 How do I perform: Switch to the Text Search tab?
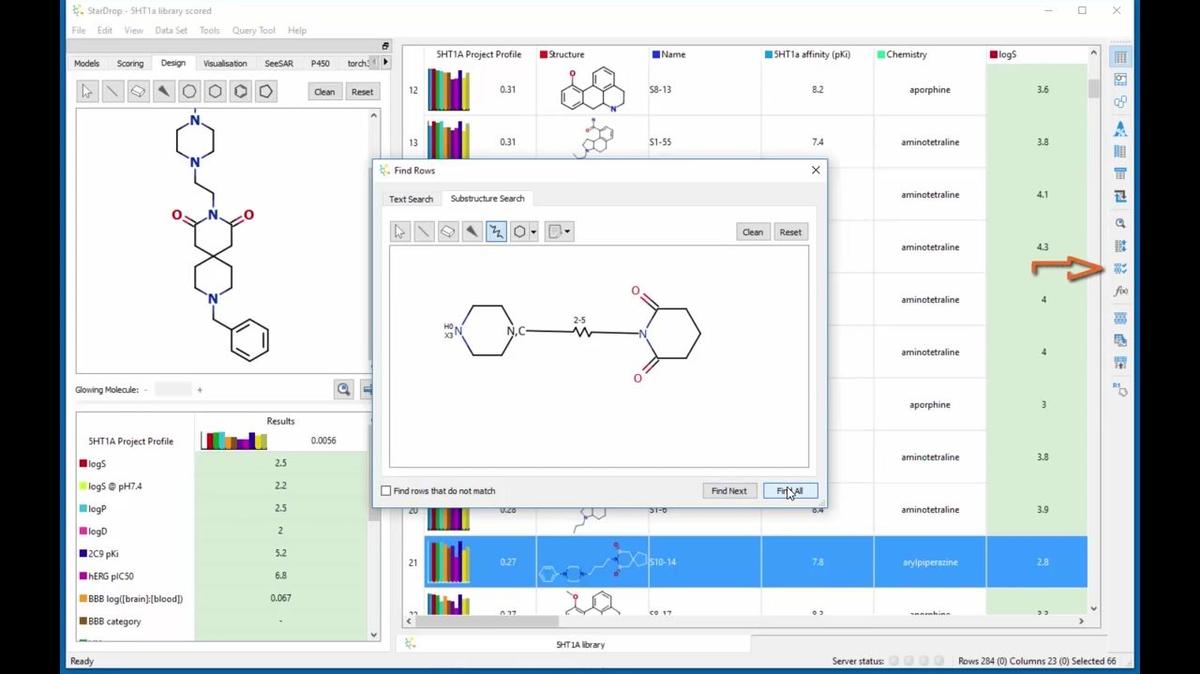click(410, 198)
